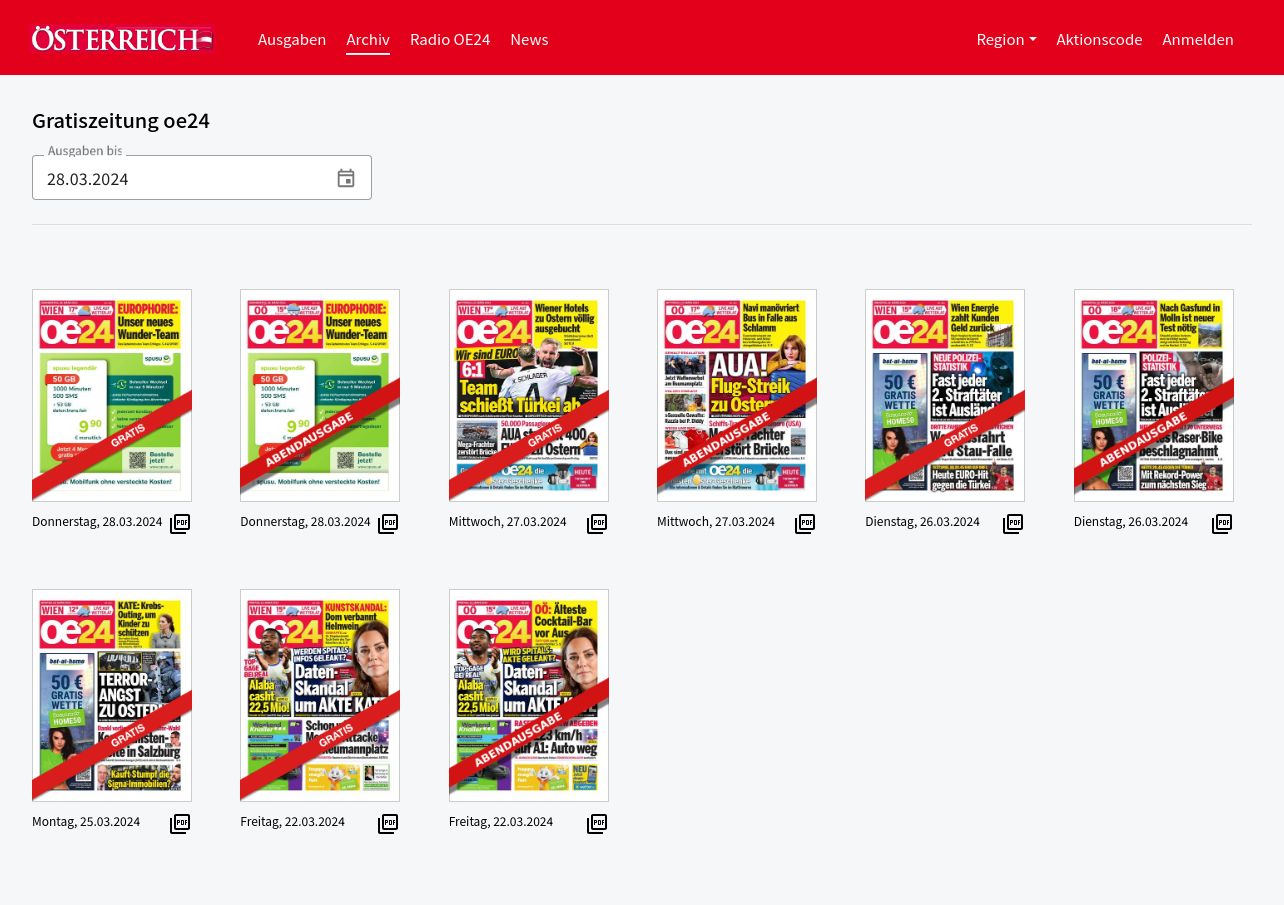Click the Gratiszeitung oe24 heading
This screenshot has width=1284, height=905.
pyautogui.click(x=121, y=121)
